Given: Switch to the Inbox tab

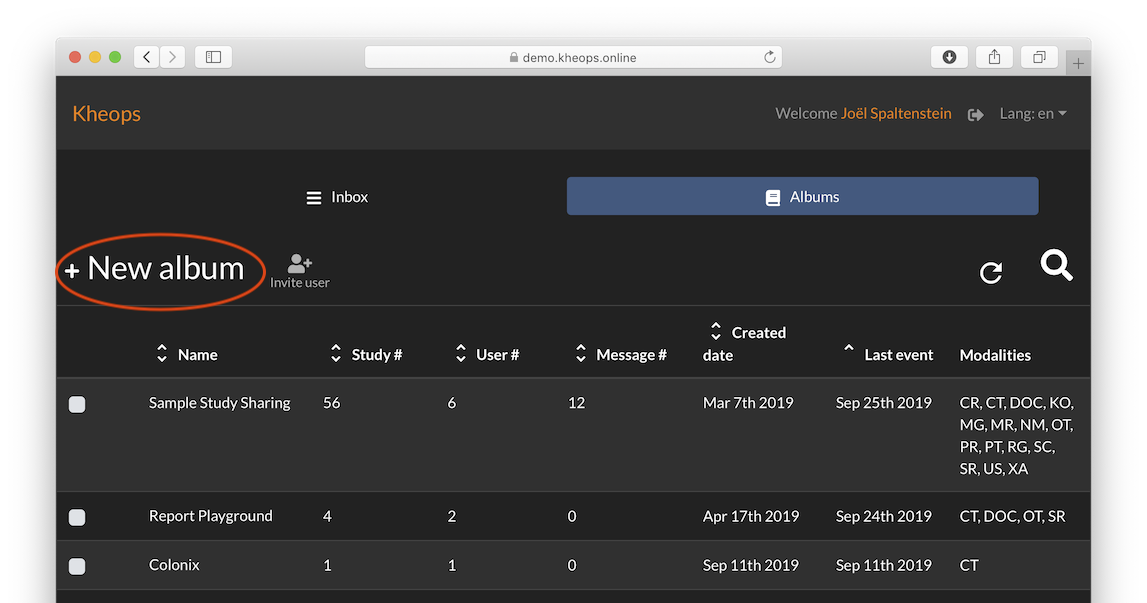Looking at the screenshot, I should point(337,197).
